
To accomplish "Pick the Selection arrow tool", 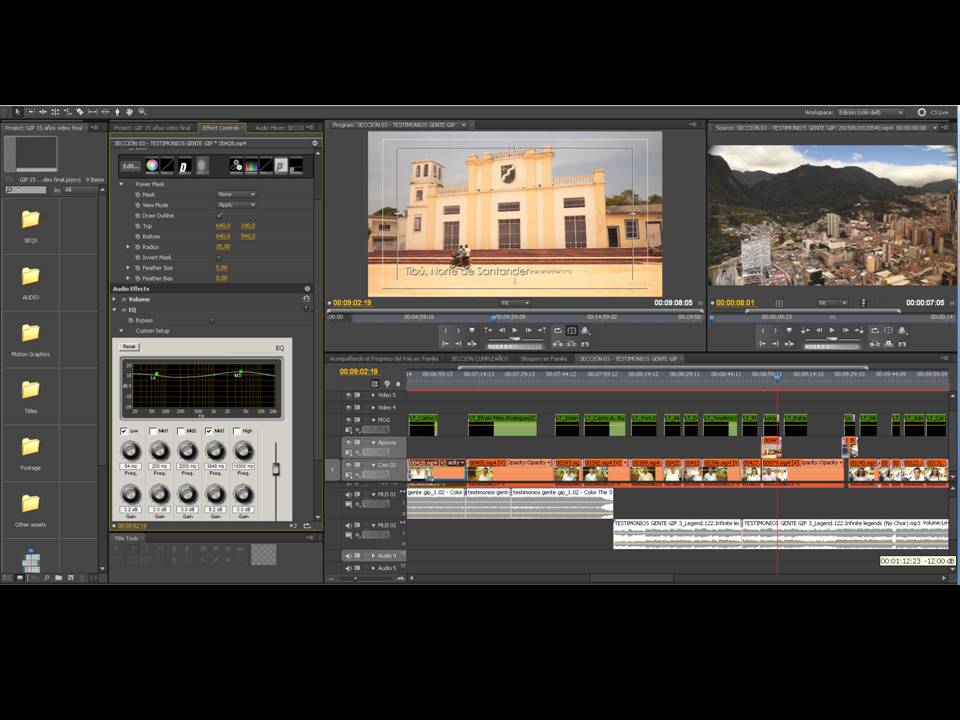I will (x=18, y=112).
